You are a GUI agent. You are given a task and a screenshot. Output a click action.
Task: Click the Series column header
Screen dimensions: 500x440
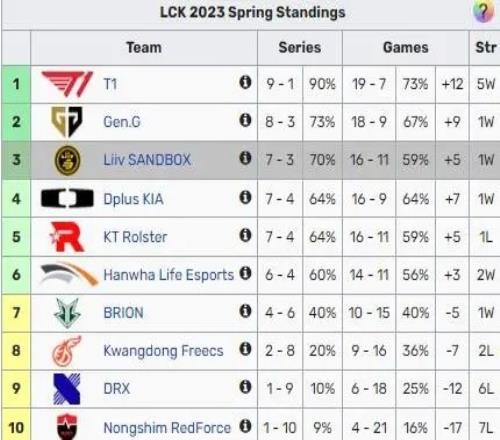300,48
